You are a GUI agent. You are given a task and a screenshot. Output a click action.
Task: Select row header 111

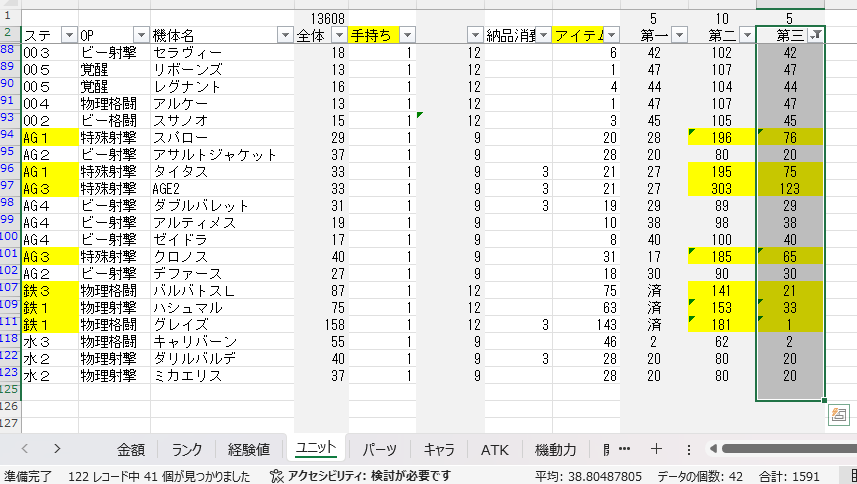click(9, 322)
